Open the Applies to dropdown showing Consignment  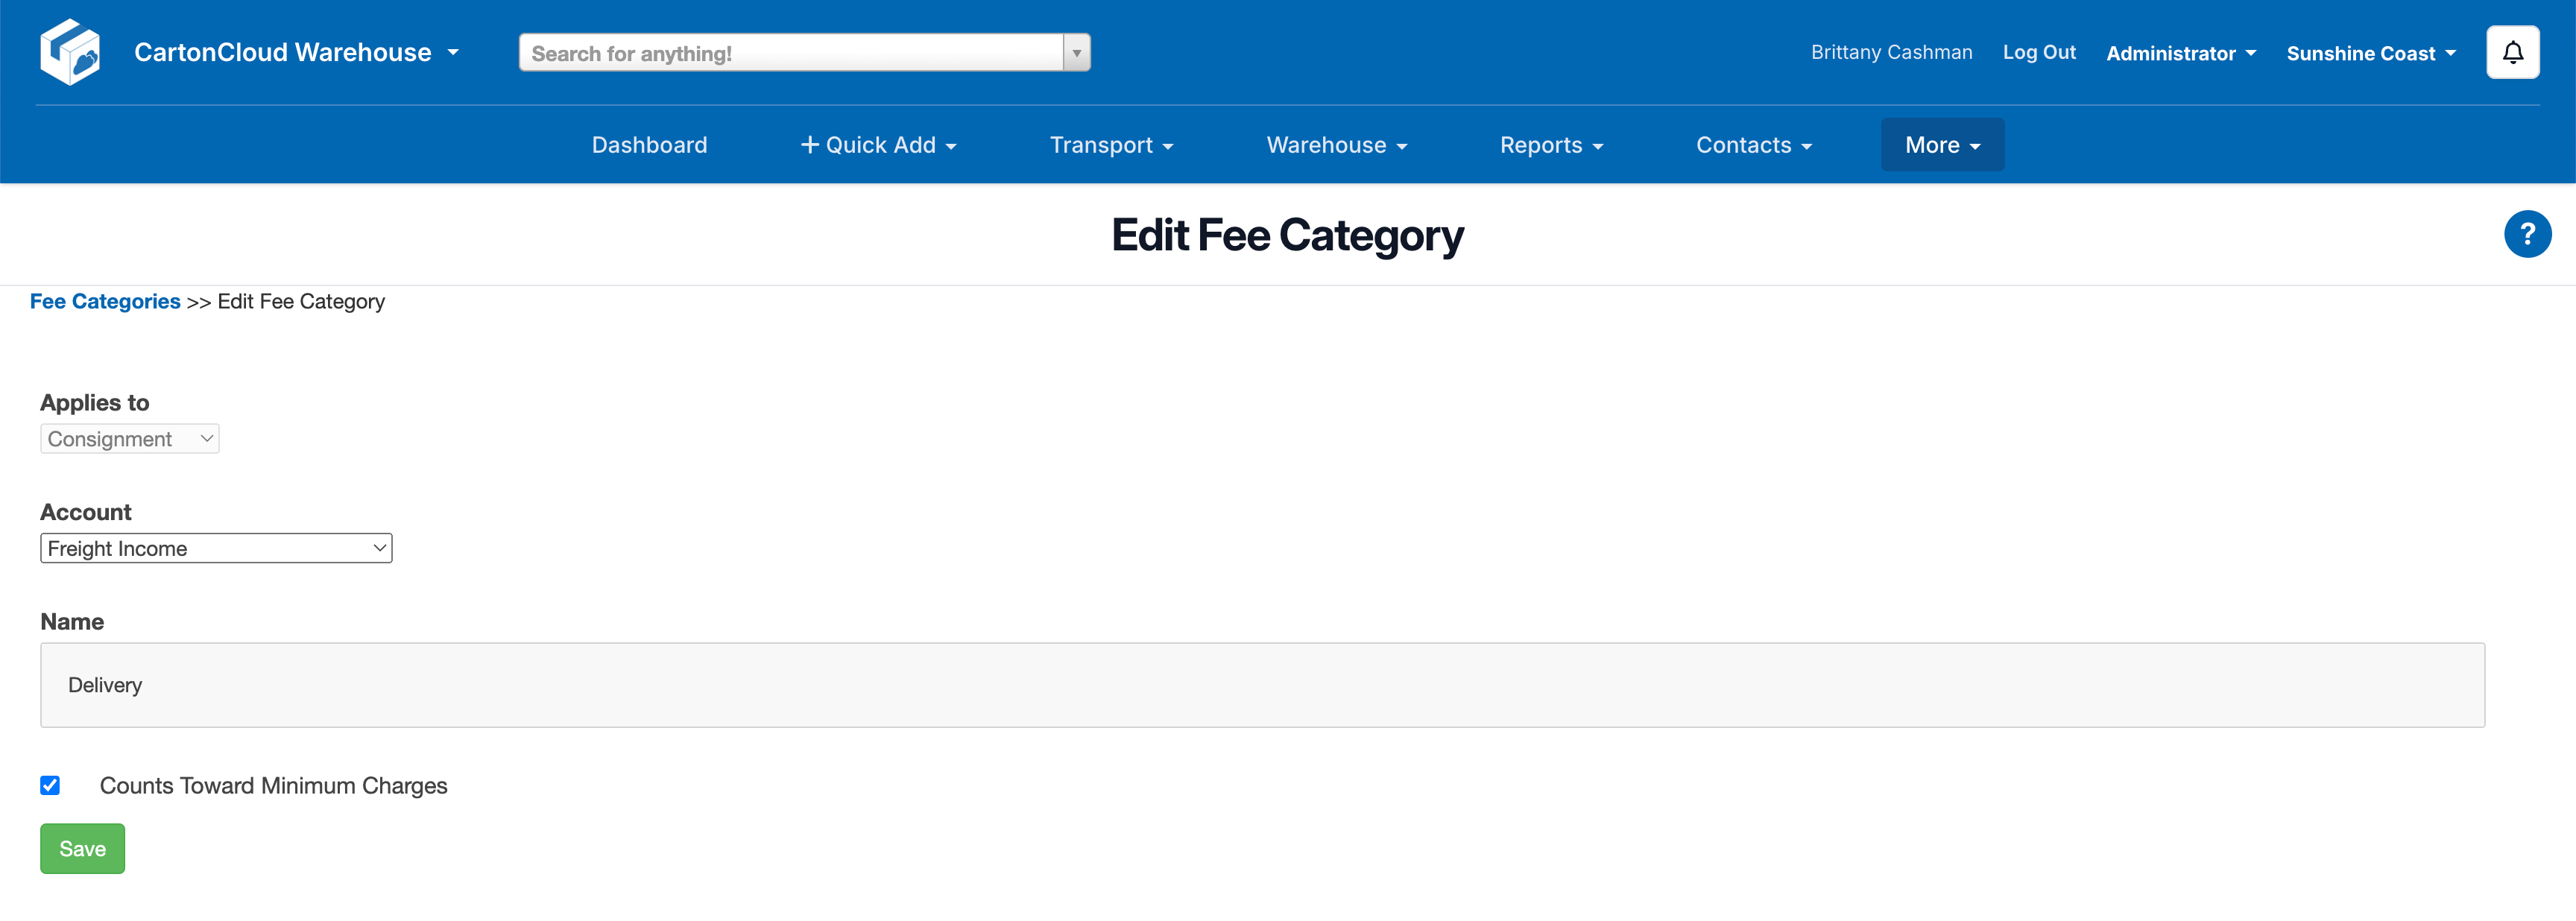129,438
